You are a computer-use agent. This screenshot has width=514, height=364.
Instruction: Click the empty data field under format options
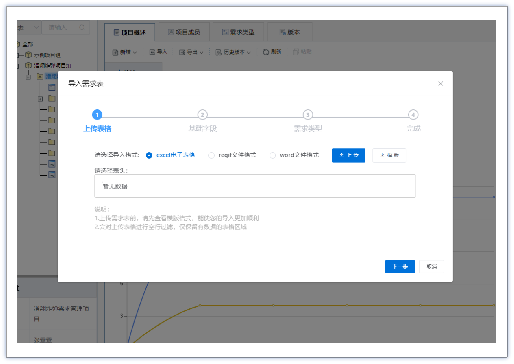(255, 186)
